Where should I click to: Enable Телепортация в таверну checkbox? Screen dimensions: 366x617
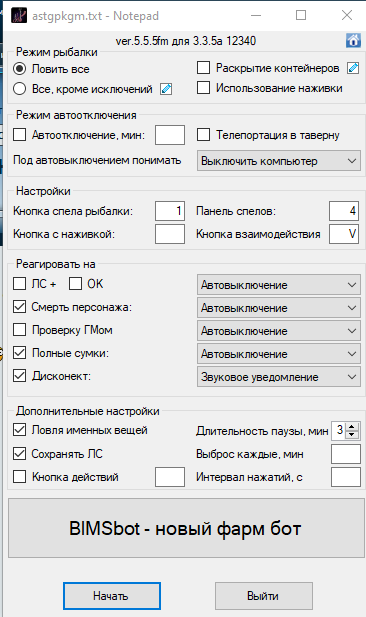tap(203, 135)
